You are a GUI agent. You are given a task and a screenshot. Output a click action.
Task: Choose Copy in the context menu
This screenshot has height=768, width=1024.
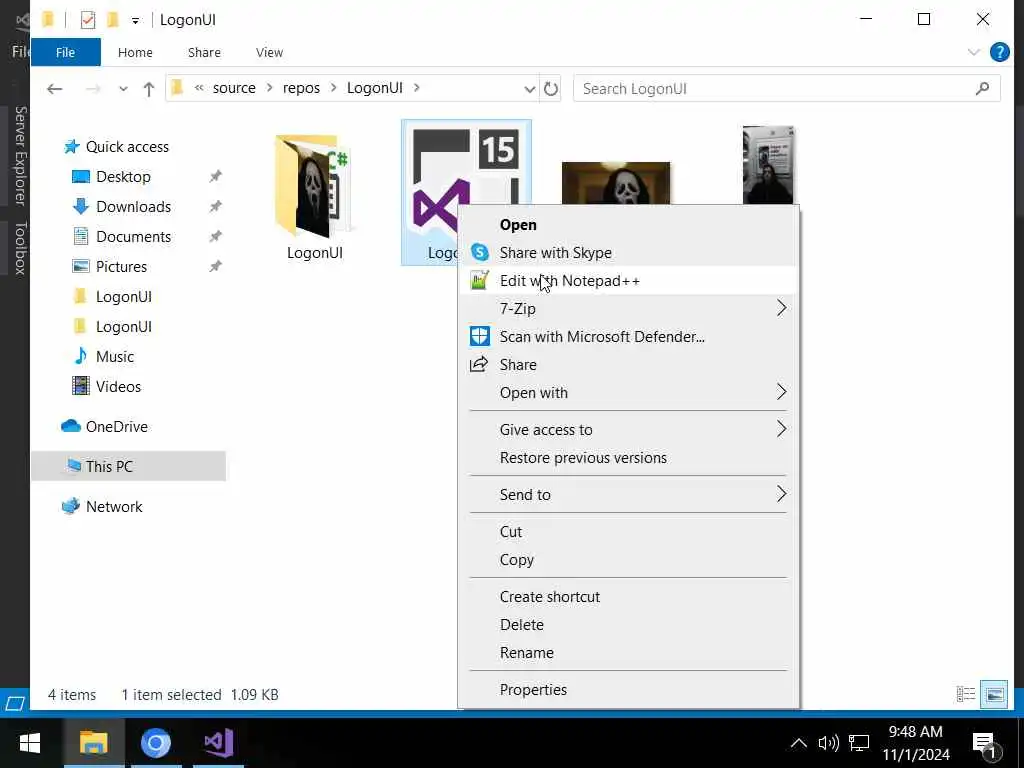click(628, 560)
